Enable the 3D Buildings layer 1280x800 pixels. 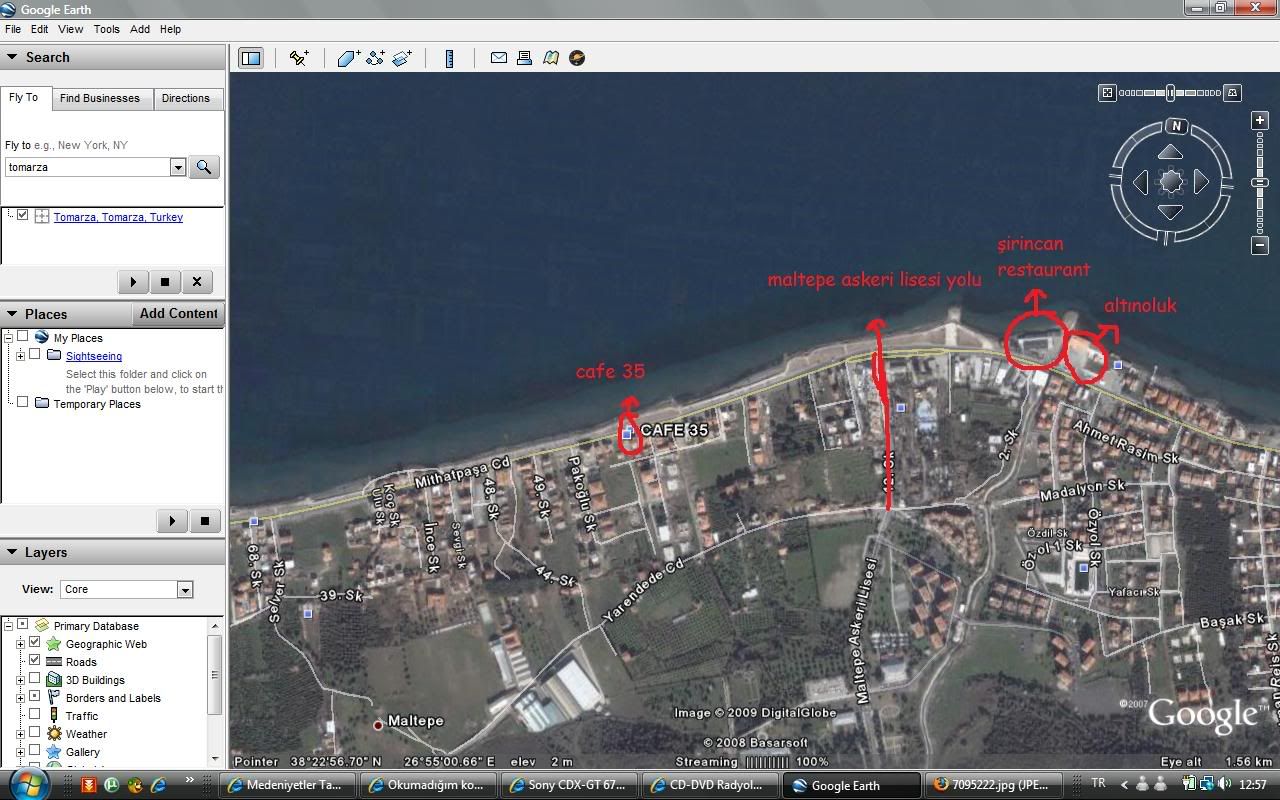click(x=35, y=680)
